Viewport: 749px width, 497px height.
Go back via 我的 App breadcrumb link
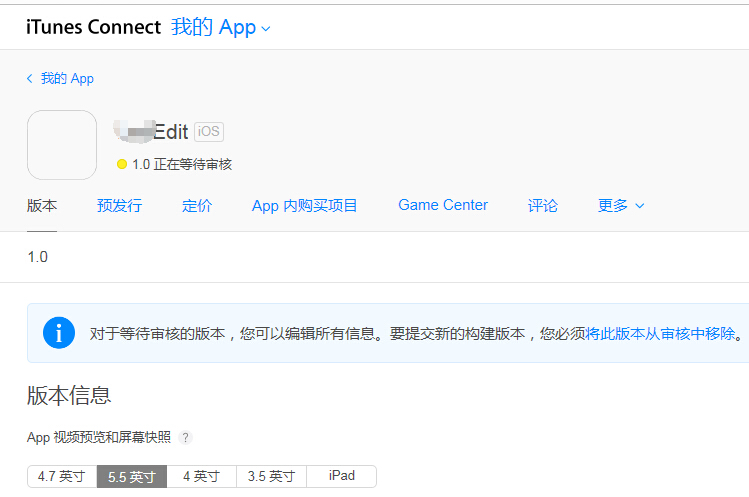point(67,78)
